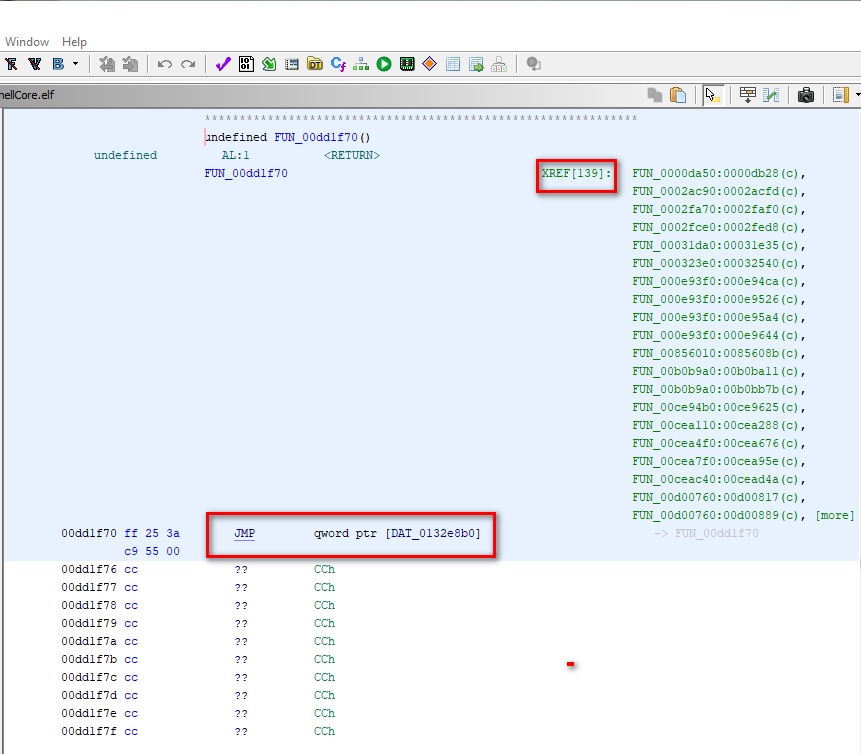Click the JMP instruction mnemonic
Image resolution: width=861 pixels, height=754 pixels.
[x=244, y=533]
